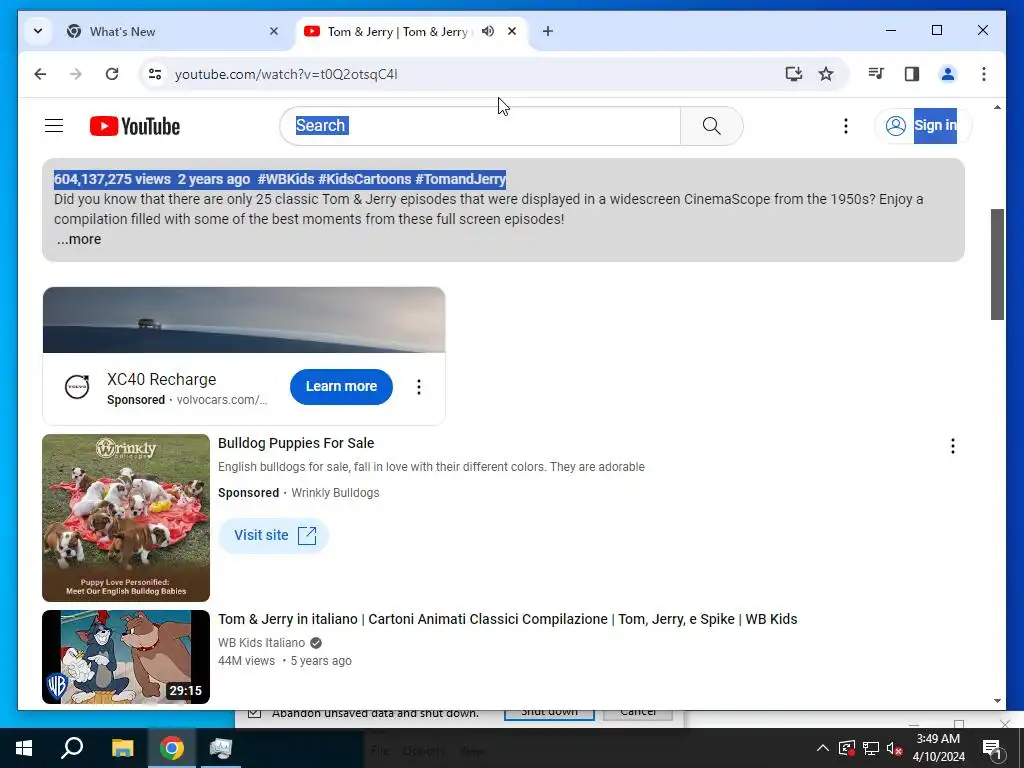Open the media controls icon
This screenshot has width=1024, height=768.
click(876, 74)
